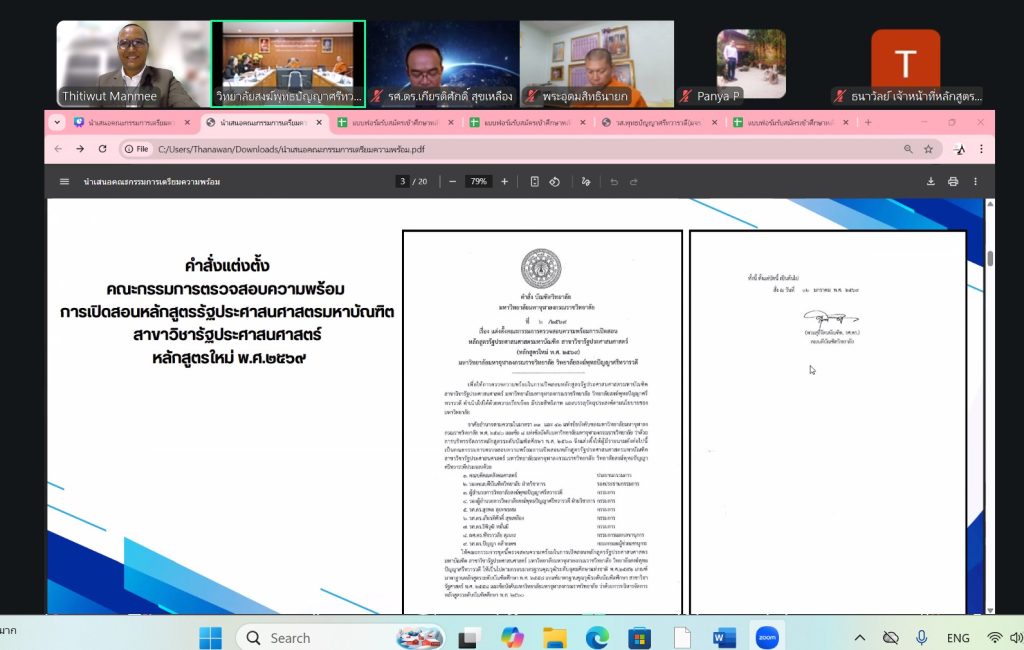The height and width of the screenshot is (650, 1024).
Task: Reload the browser page
Action: (102, 149)
